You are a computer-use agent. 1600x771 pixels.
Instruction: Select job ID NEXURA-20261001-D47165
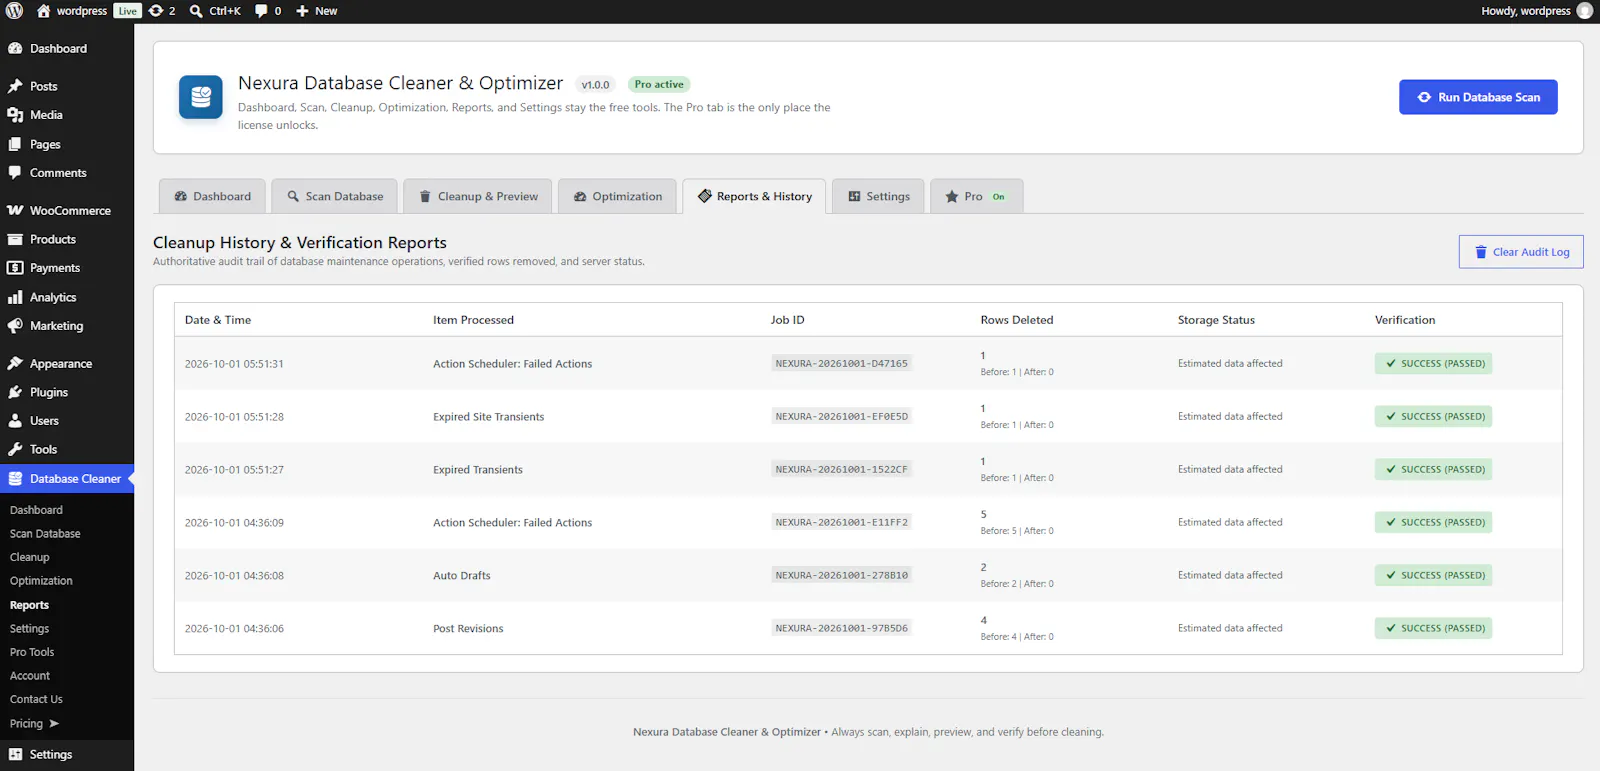pos(842,364)
